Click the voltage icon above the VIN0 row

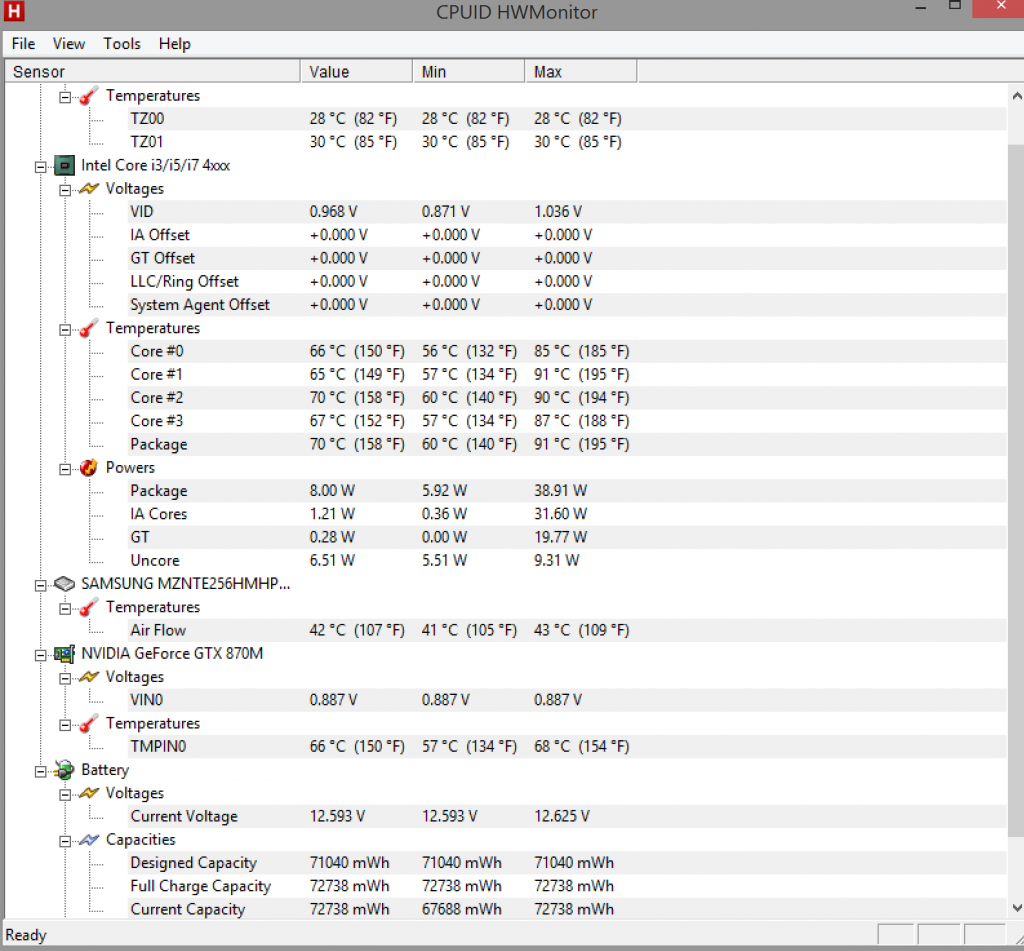[89, 677]
